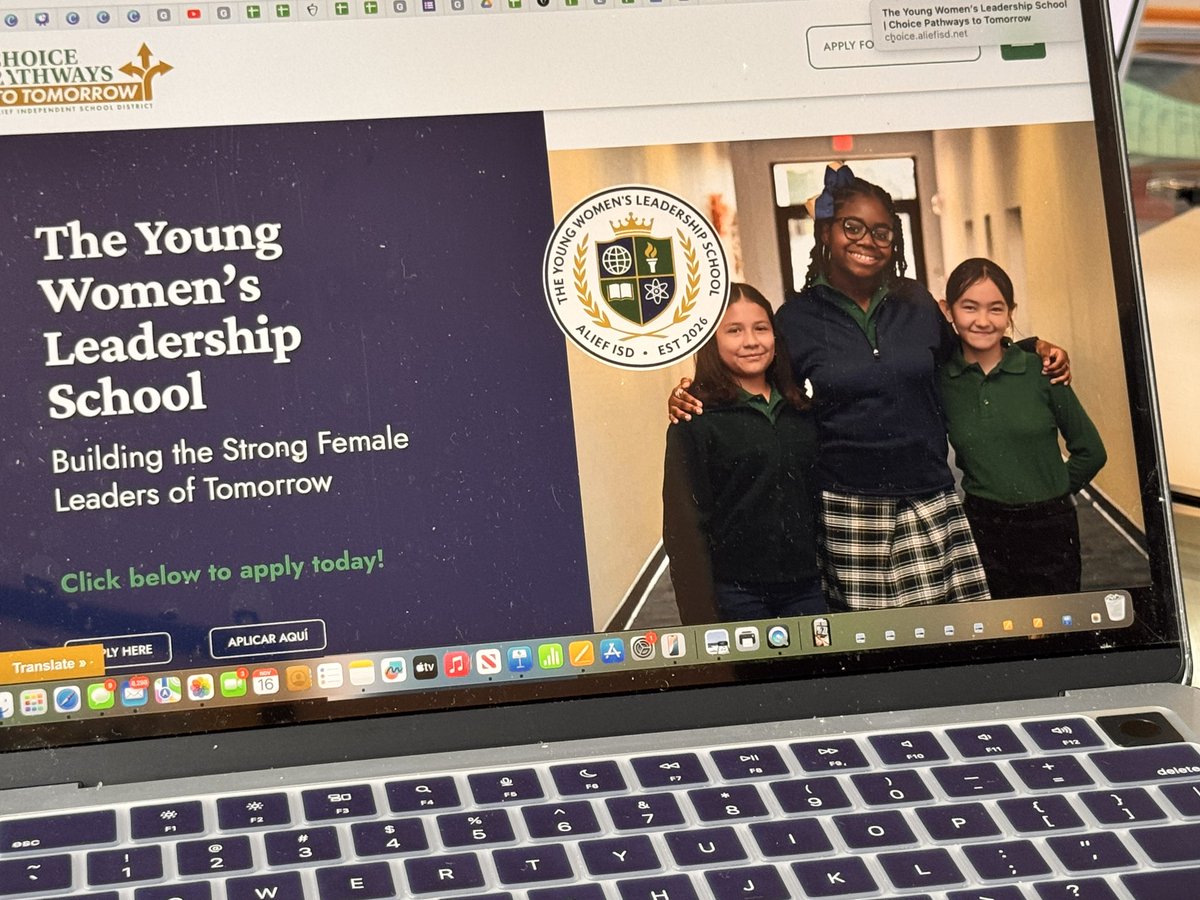Open Contacts app in the Dock
The width and height of the screenshot is (1200, 900).
click(x=298, y=678)
